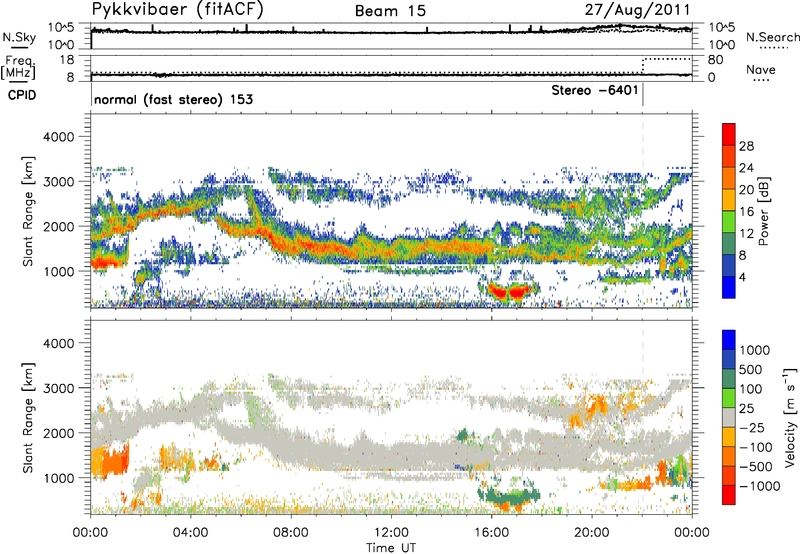Click the '20:00' time tick label
This screenshot has height=554, width=800.
(x=591, y=533)
